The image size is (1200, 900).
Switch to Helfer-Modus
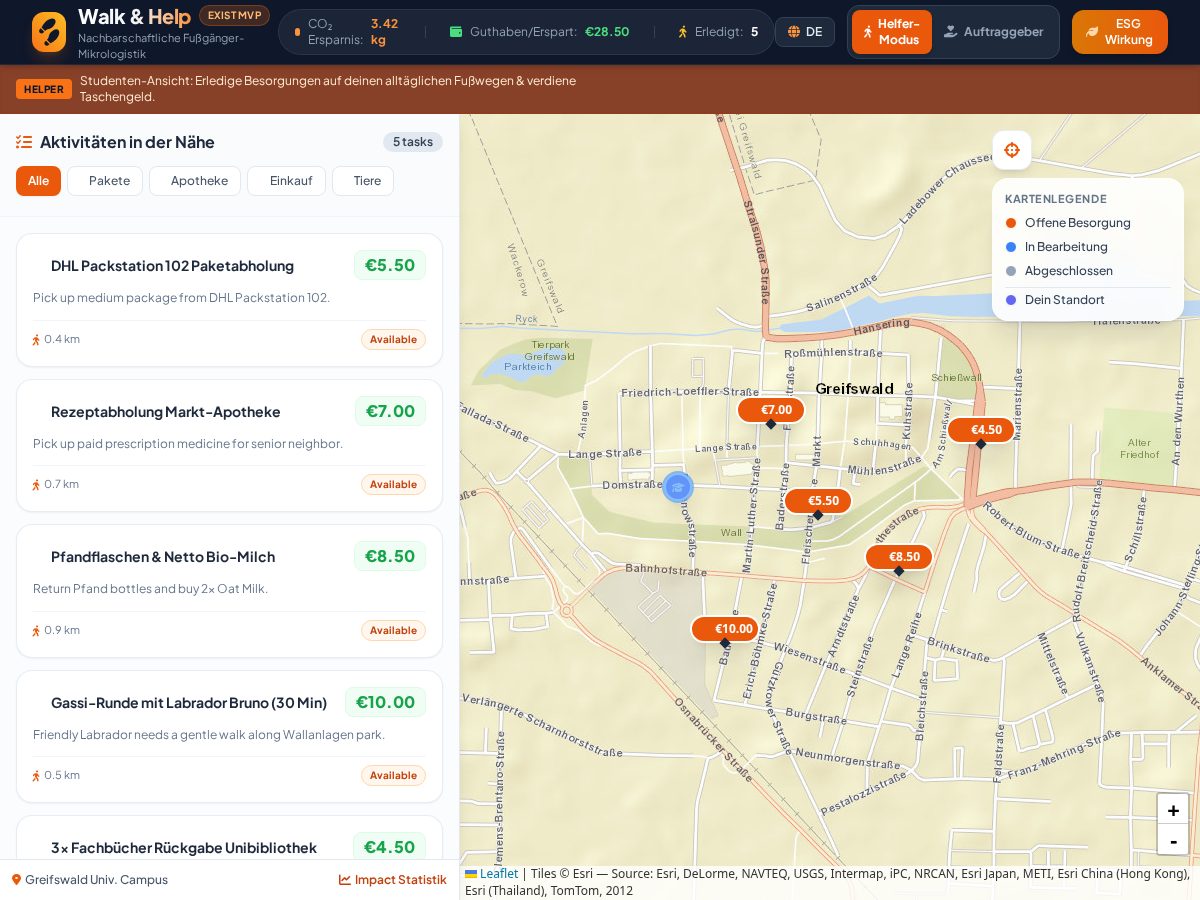click(892, 32)
